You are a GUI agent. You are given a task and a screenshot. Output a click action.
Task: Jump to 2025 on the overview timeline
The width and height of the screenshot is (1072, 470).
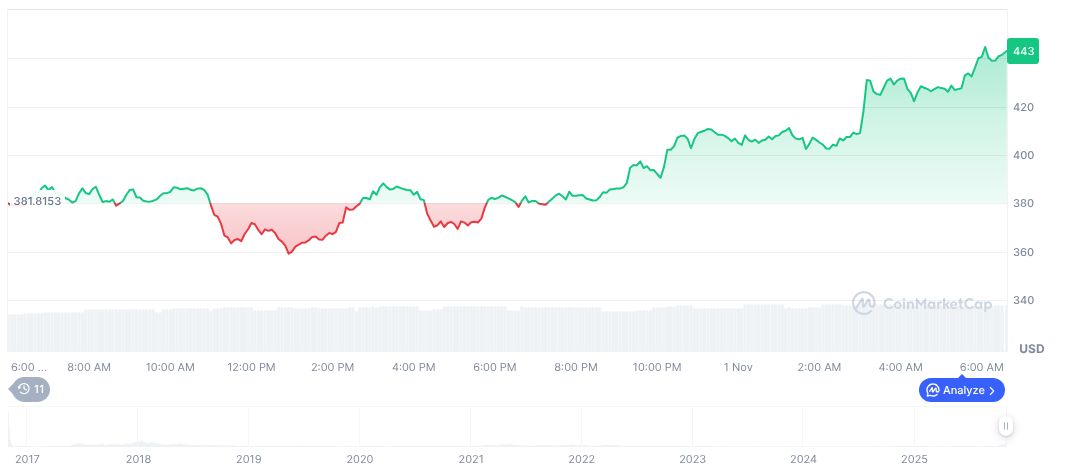[914, 459]
